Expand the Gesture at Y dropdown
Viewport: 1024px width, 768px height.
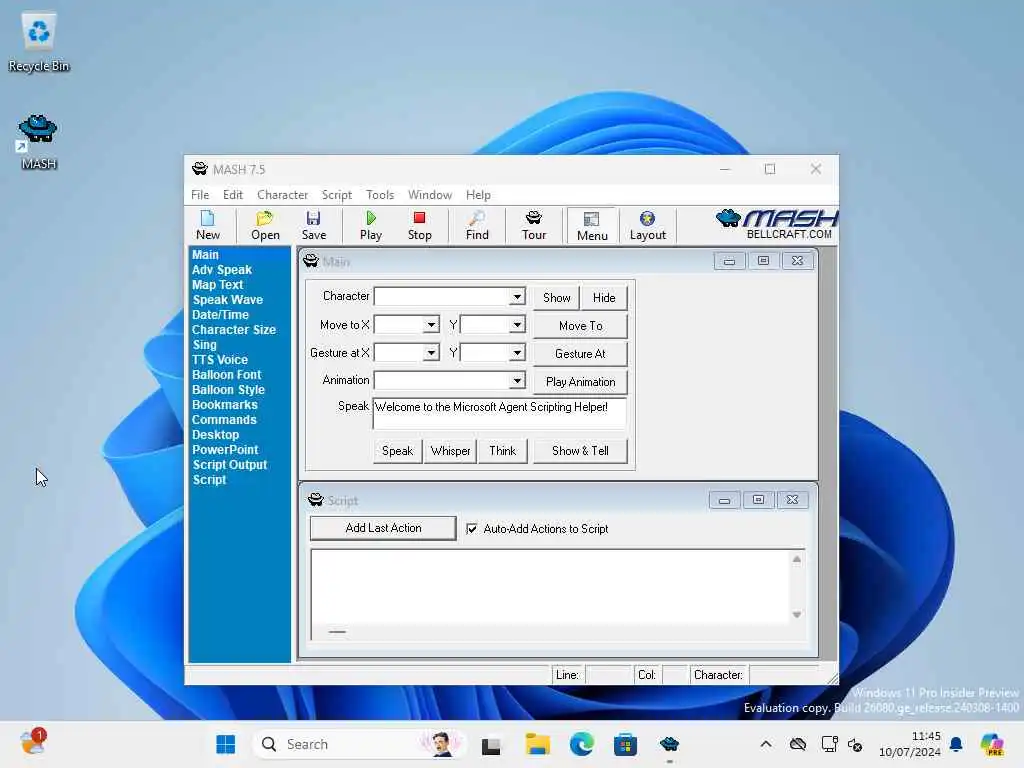pos(517,353)
